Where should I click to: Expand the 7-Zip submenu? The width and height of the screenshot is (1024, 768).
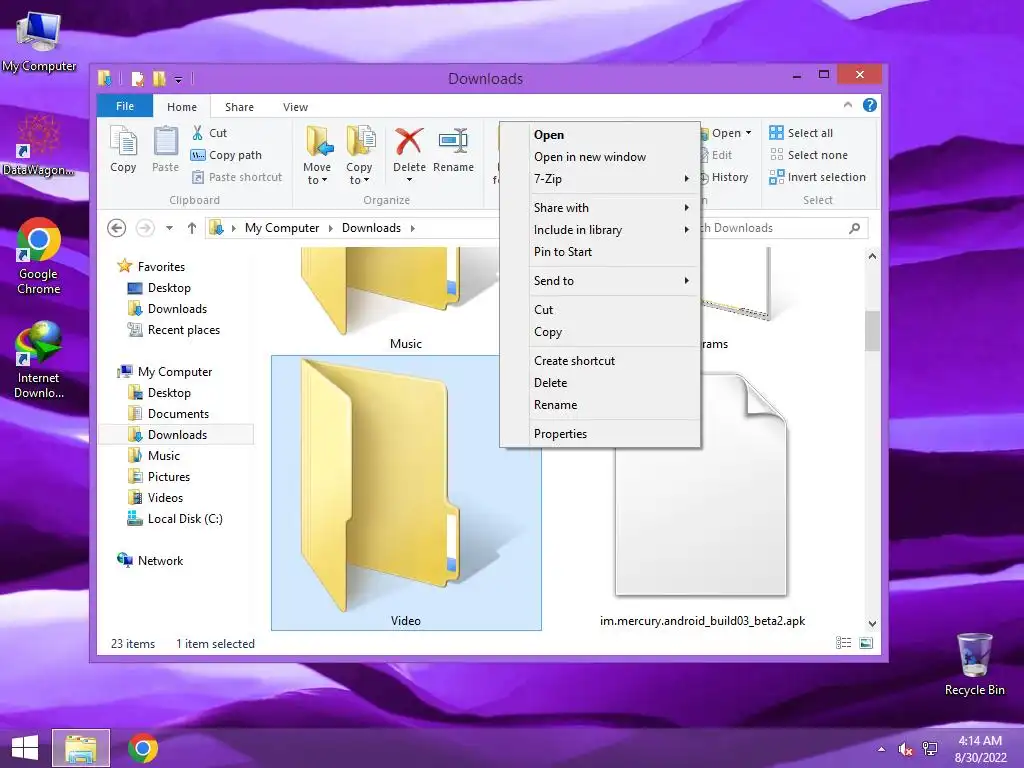[x=601, y=179]
